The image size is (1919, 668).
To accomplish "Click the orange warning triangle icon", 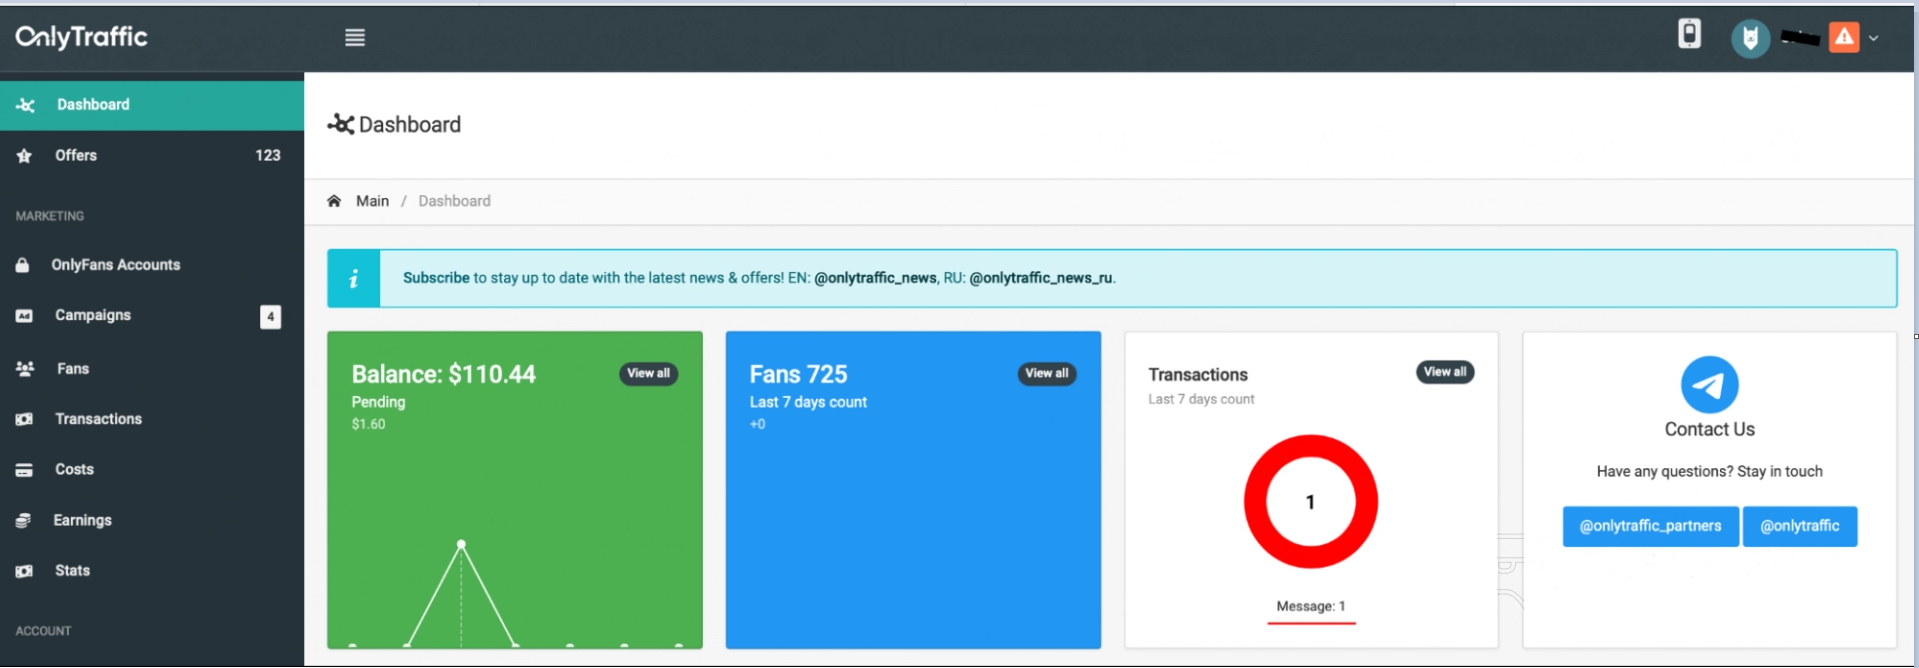I will (x=1844, y=37).
